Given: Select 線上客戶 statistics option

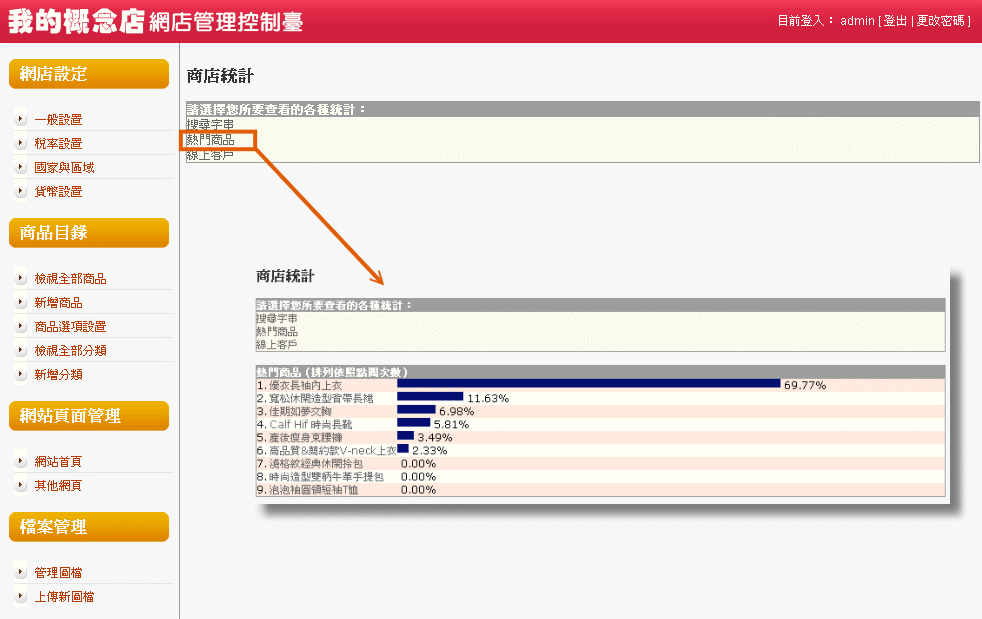Looking at the screenshot, I should click(x=210, y=155).
